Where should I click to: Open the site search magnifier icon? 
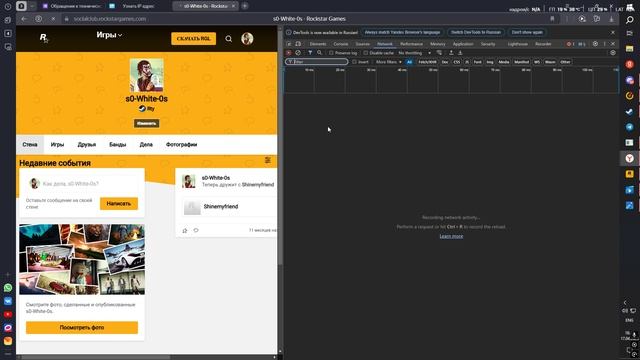tap(229, 39)
